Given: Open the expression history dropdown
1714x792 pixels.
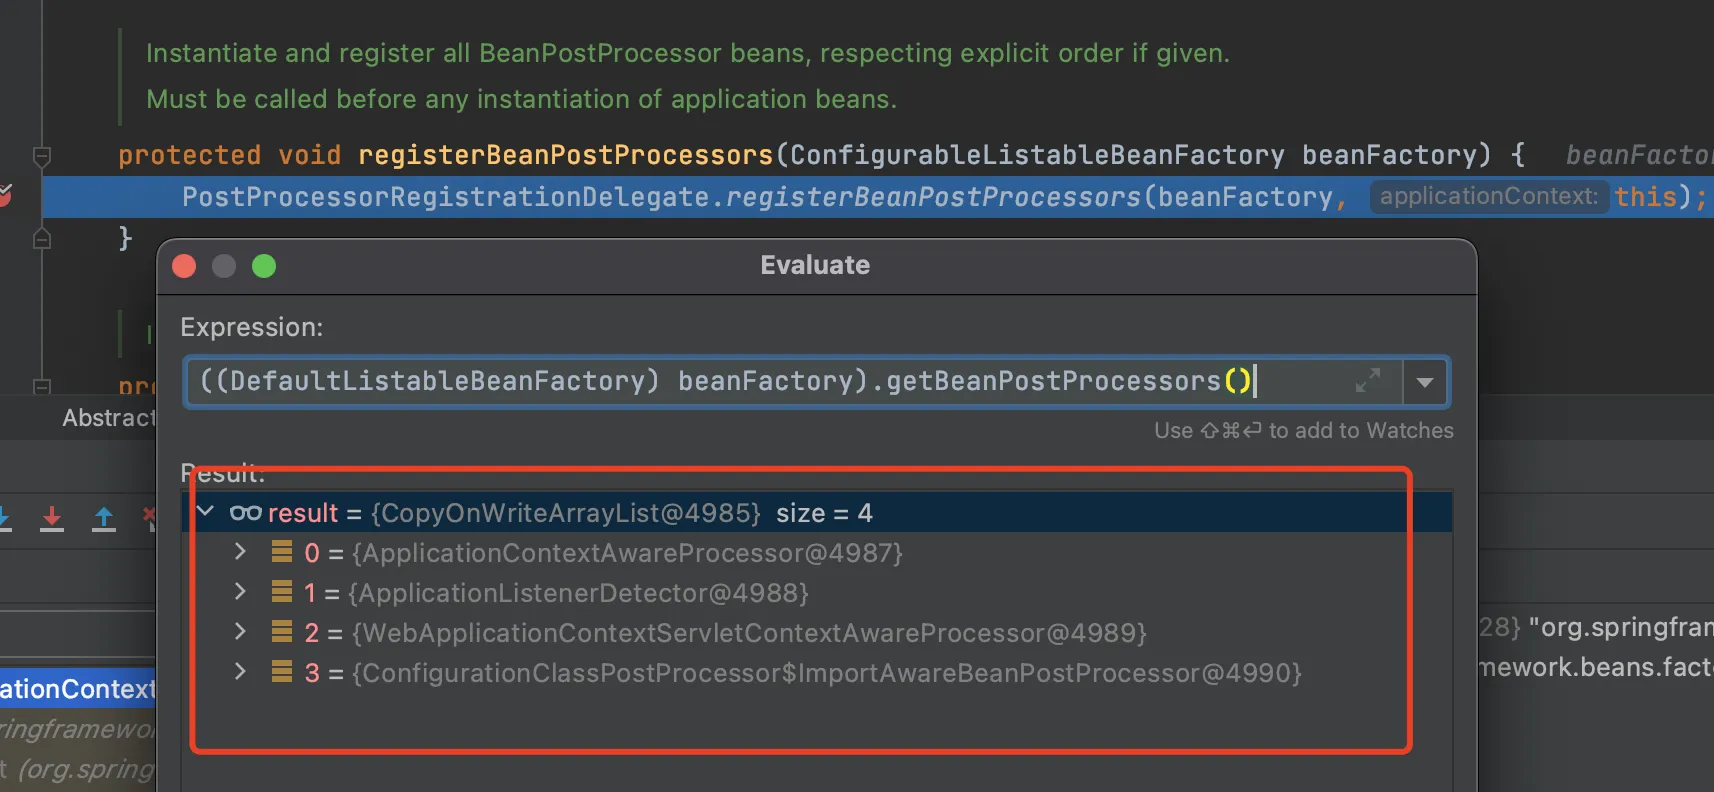Looking at the screenshot, I should point(1425,382).
